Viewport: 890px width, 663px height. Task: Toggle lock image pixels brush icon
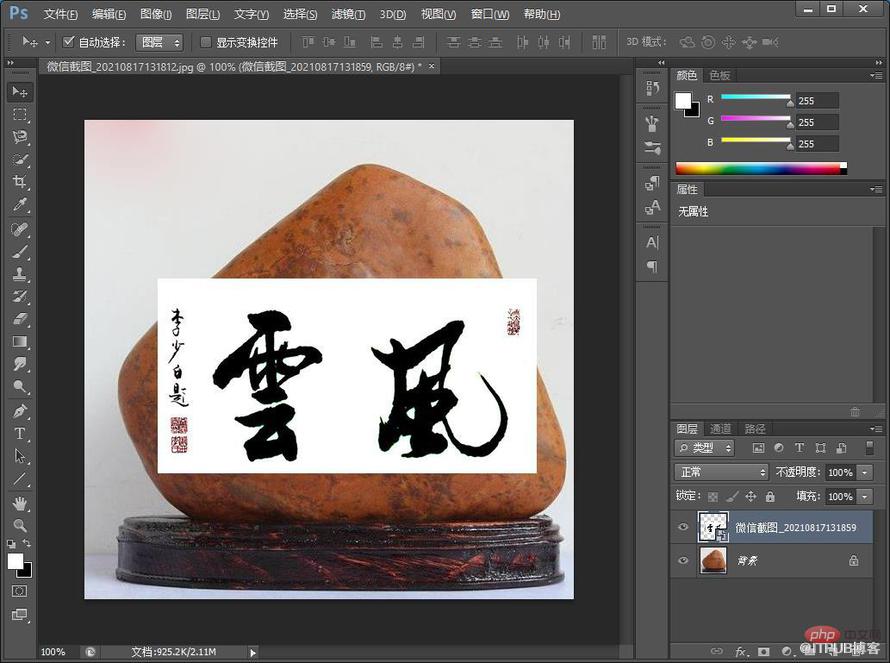tap(732, 497)
